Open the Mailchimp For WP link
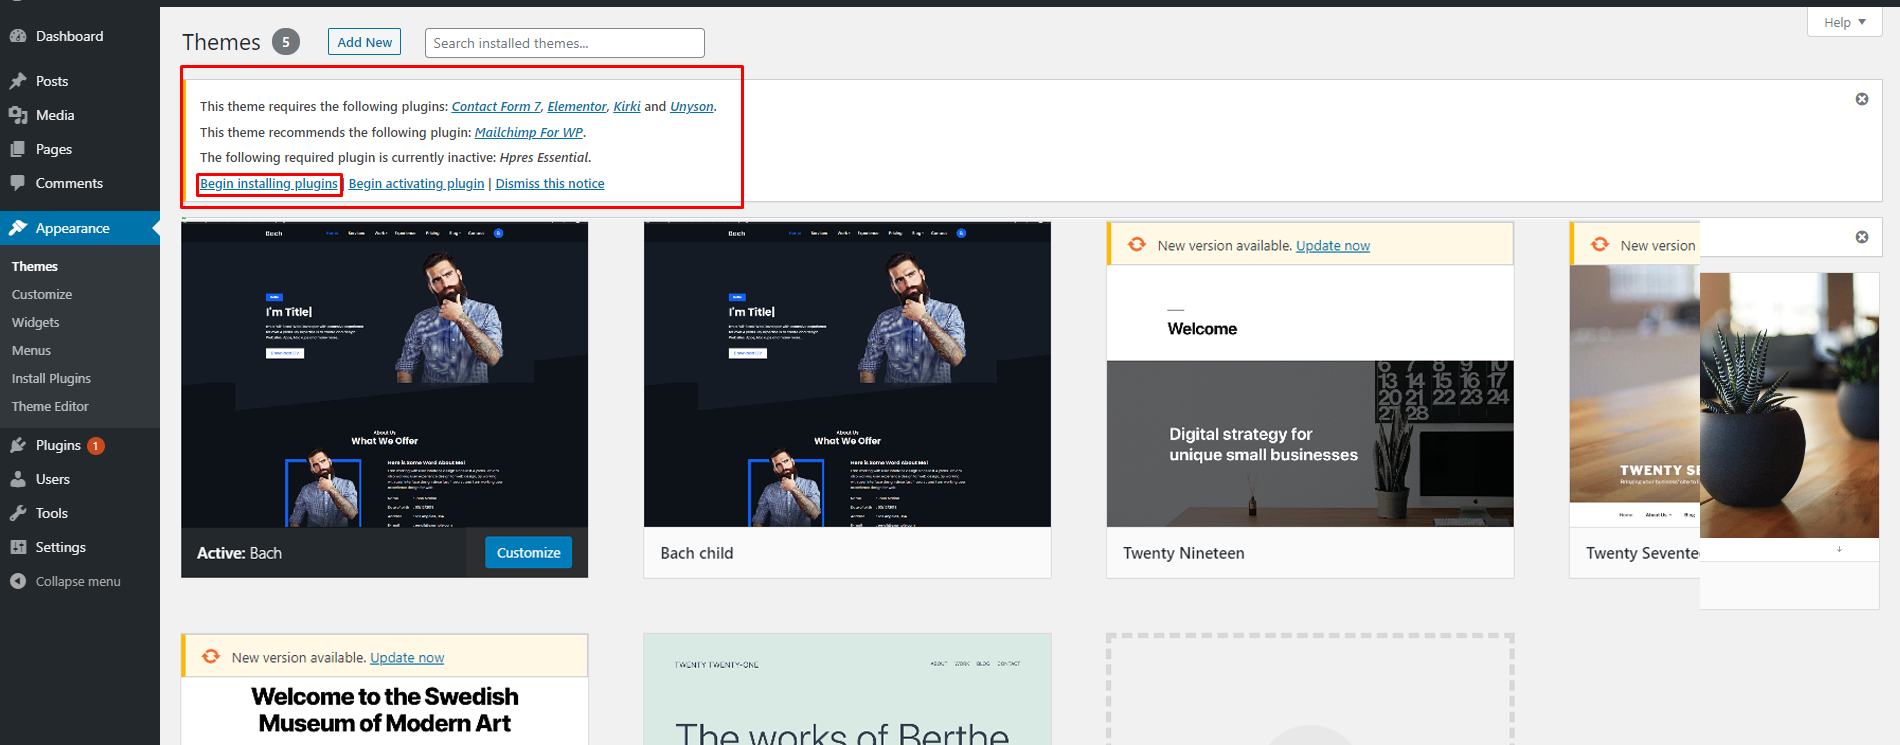This screenshot has width=1900, height=745. pos(529,132)
